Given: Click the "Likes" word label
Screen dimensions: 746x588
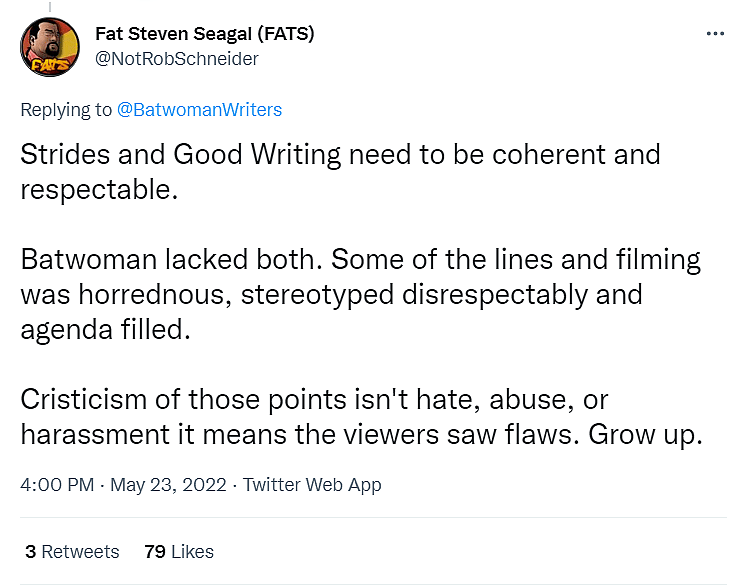Looking at the screenshot, I should point(192,551).
